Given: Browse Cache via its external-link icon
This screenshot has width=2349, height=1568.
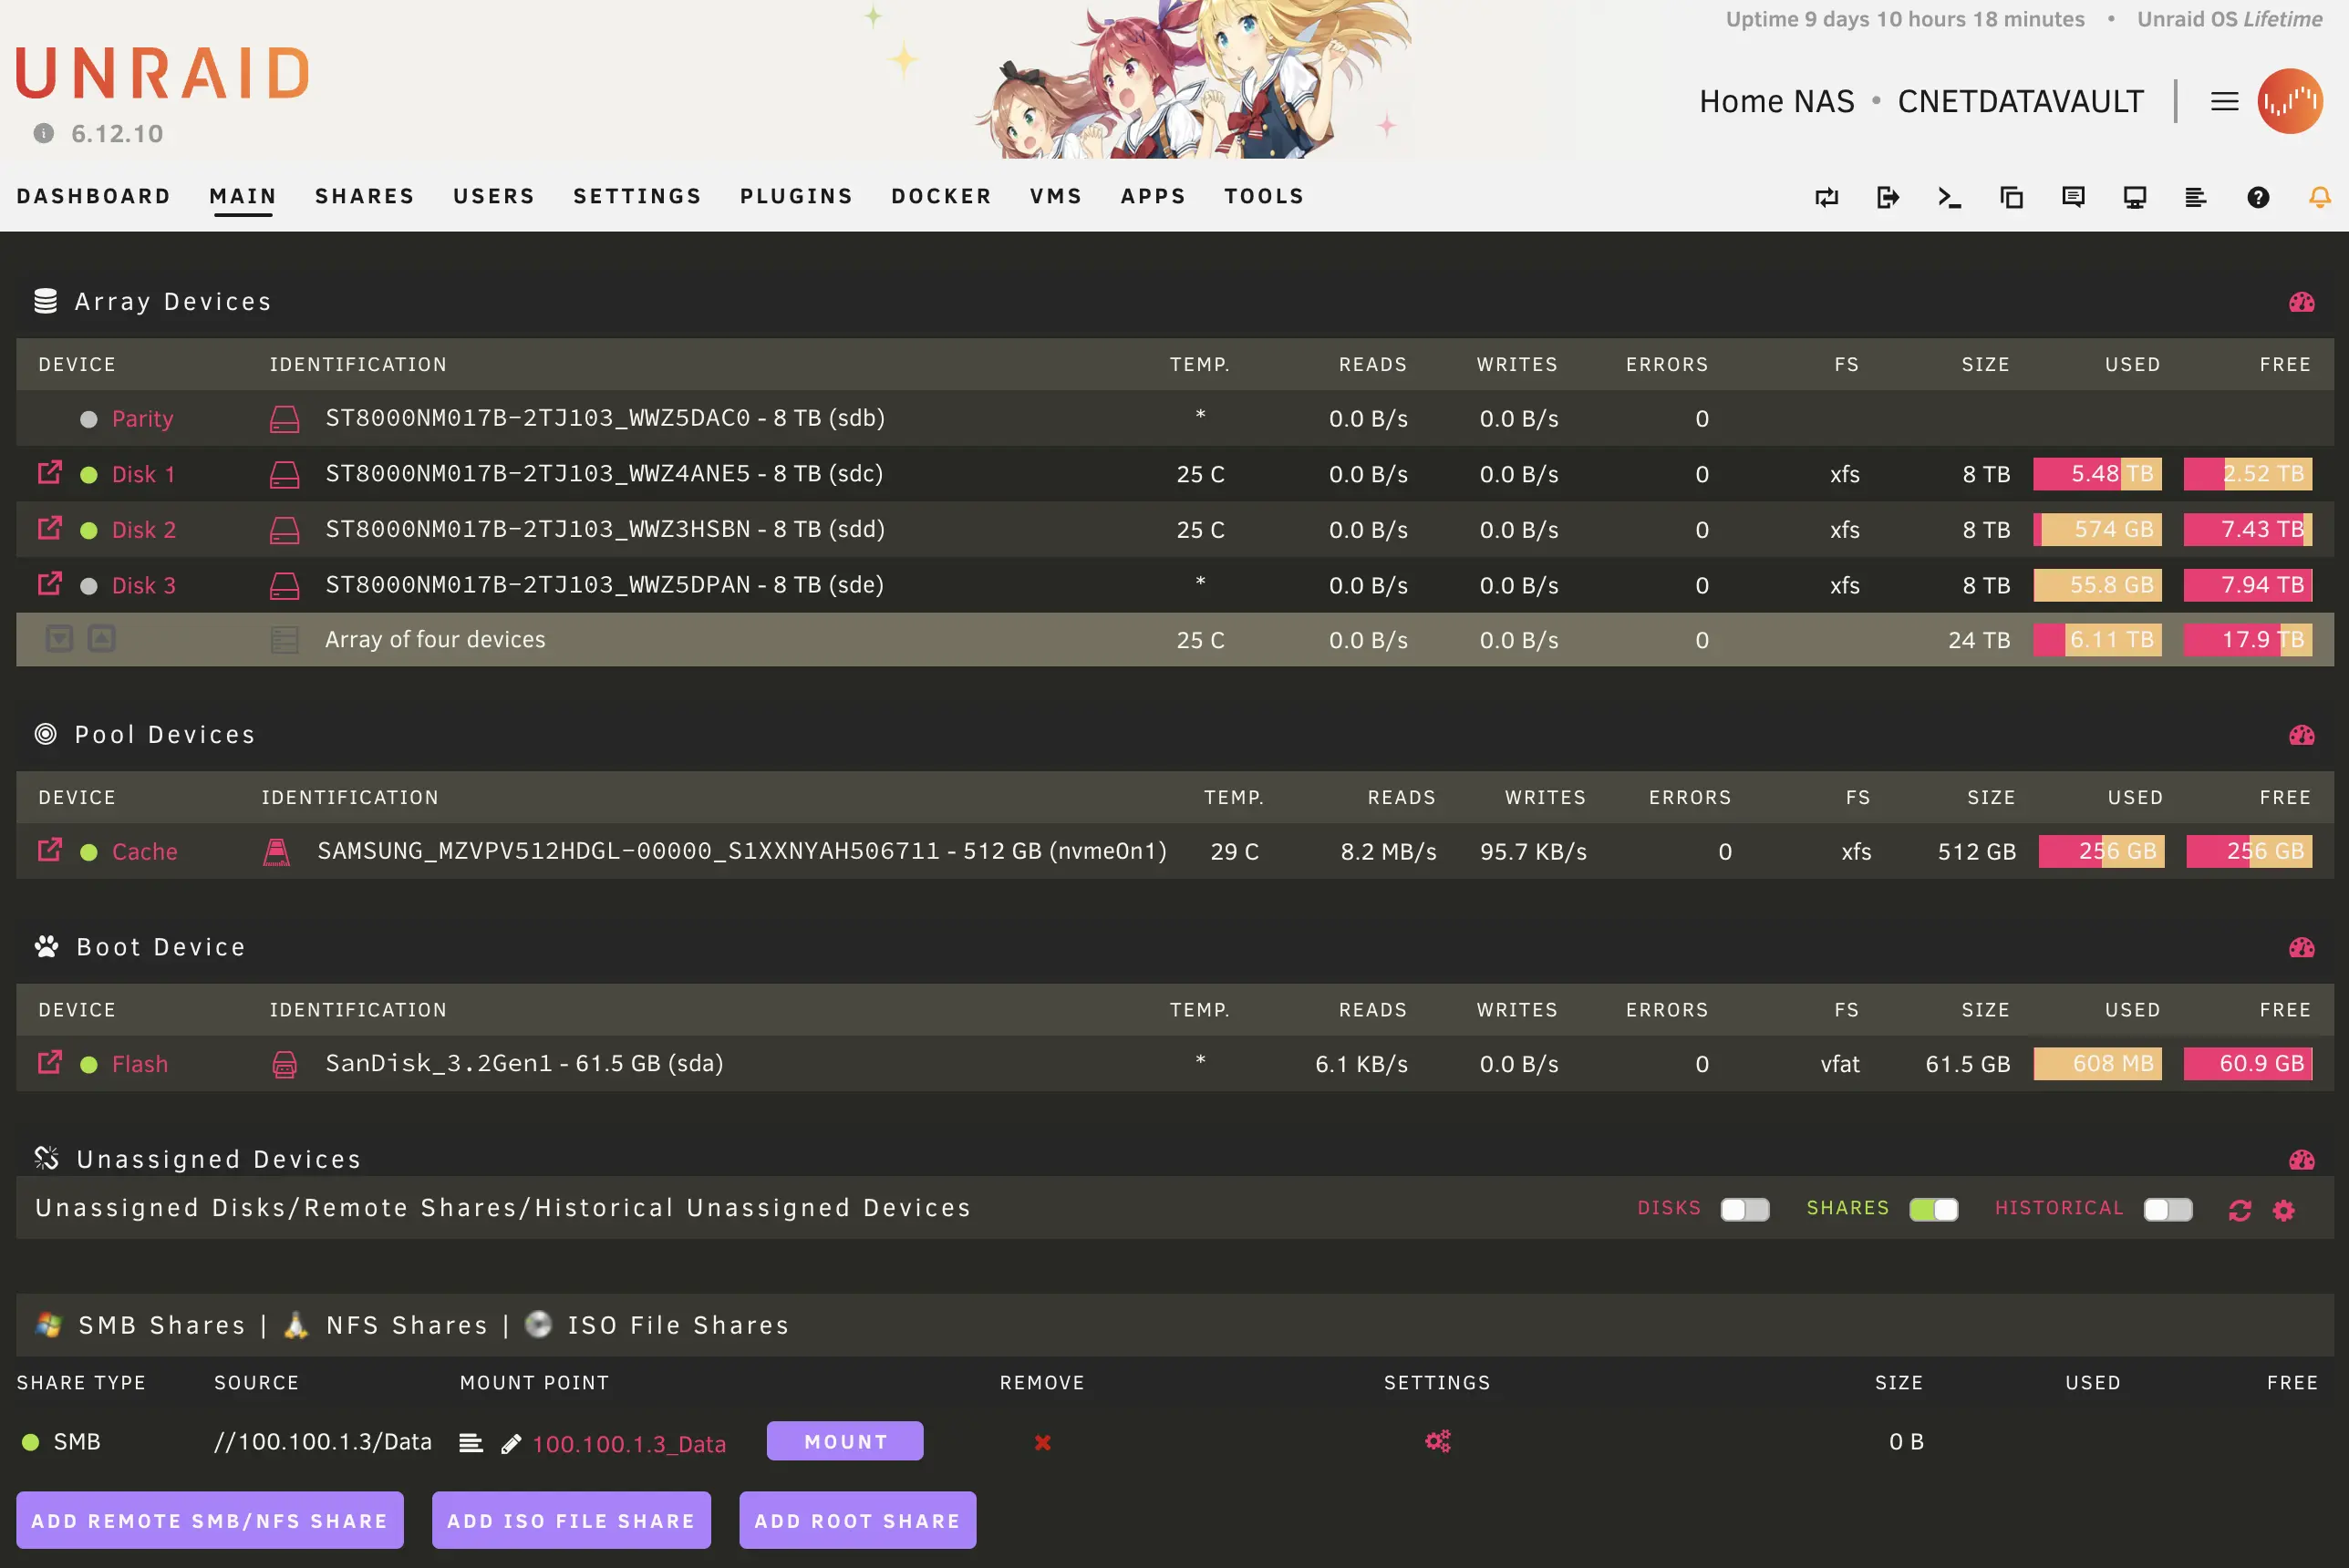Looking at the screenshot, I should (x=50, y=850).
